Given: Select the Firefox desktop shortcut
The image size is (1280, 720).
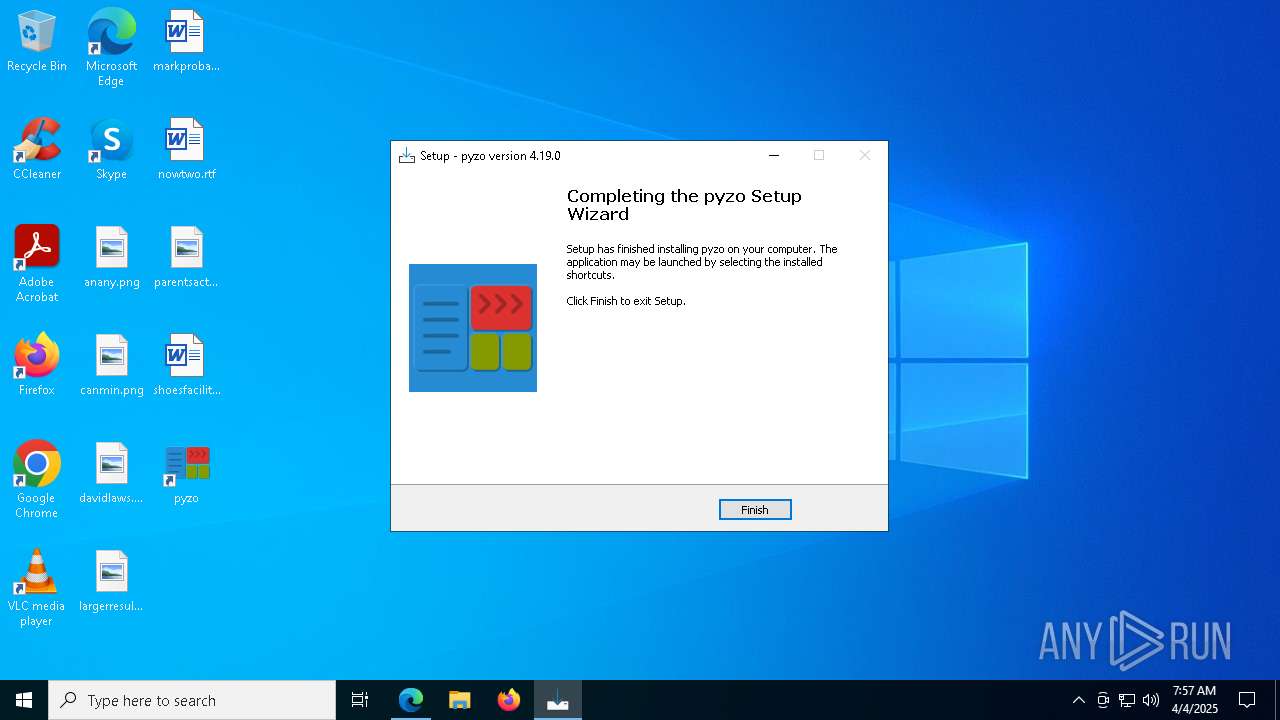Looking at the screenshot, I should [x=37, y=365].
